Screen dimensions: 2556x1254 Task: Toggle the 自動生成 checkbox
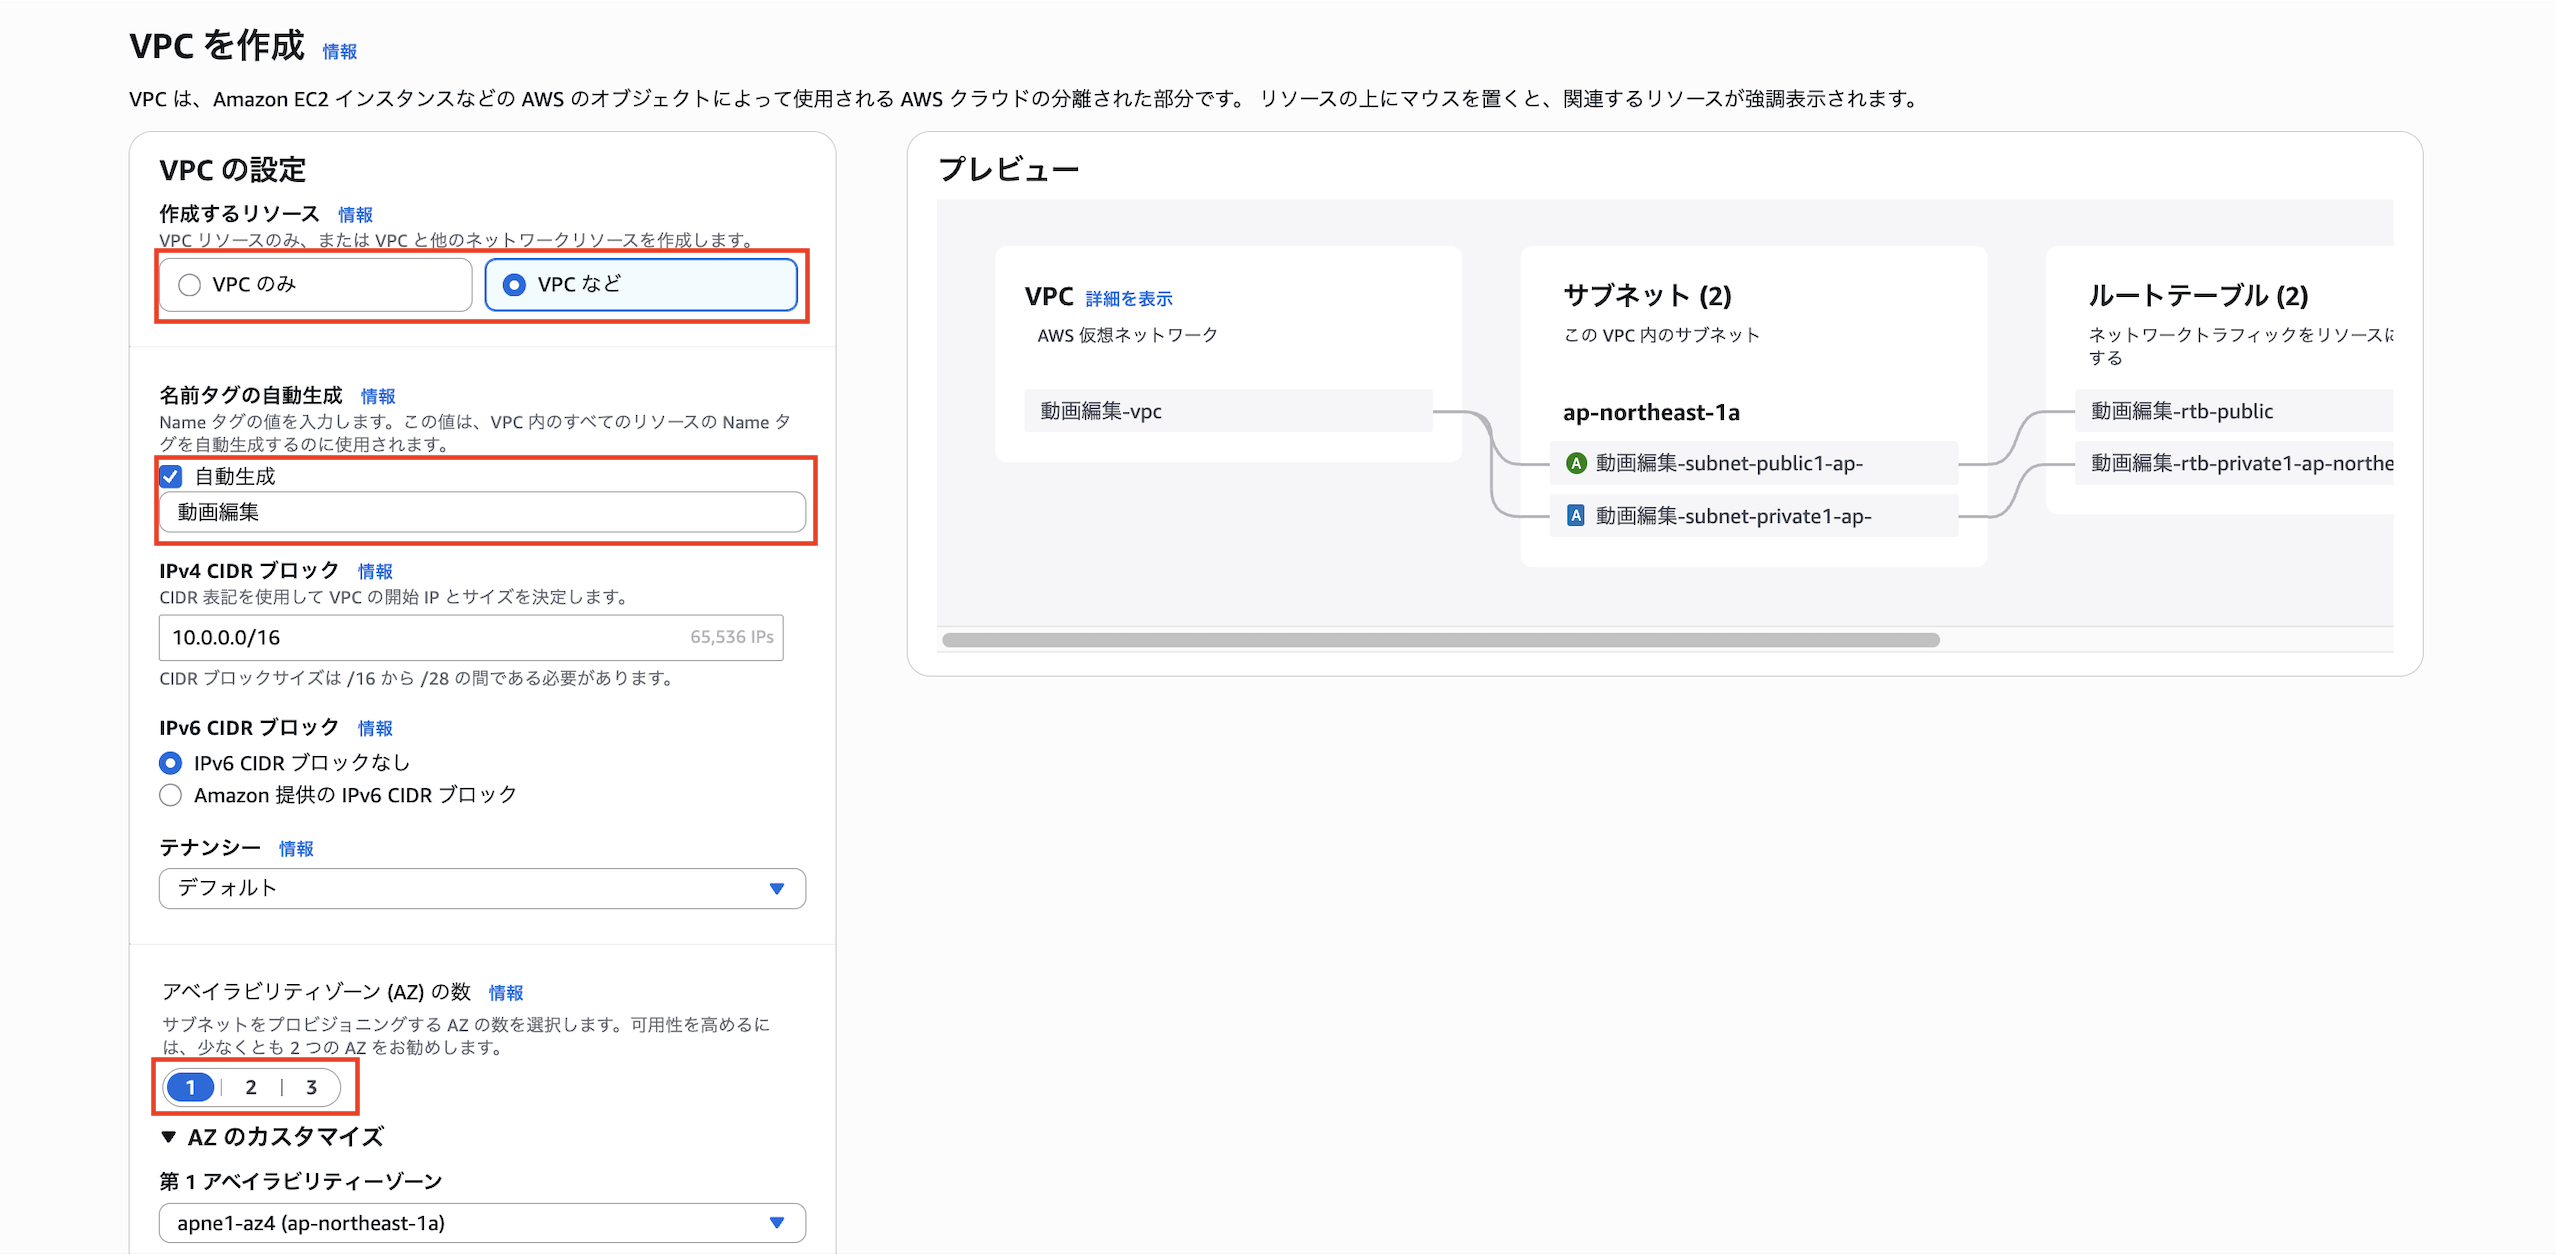pyautogui.click(x=171, y=476)
